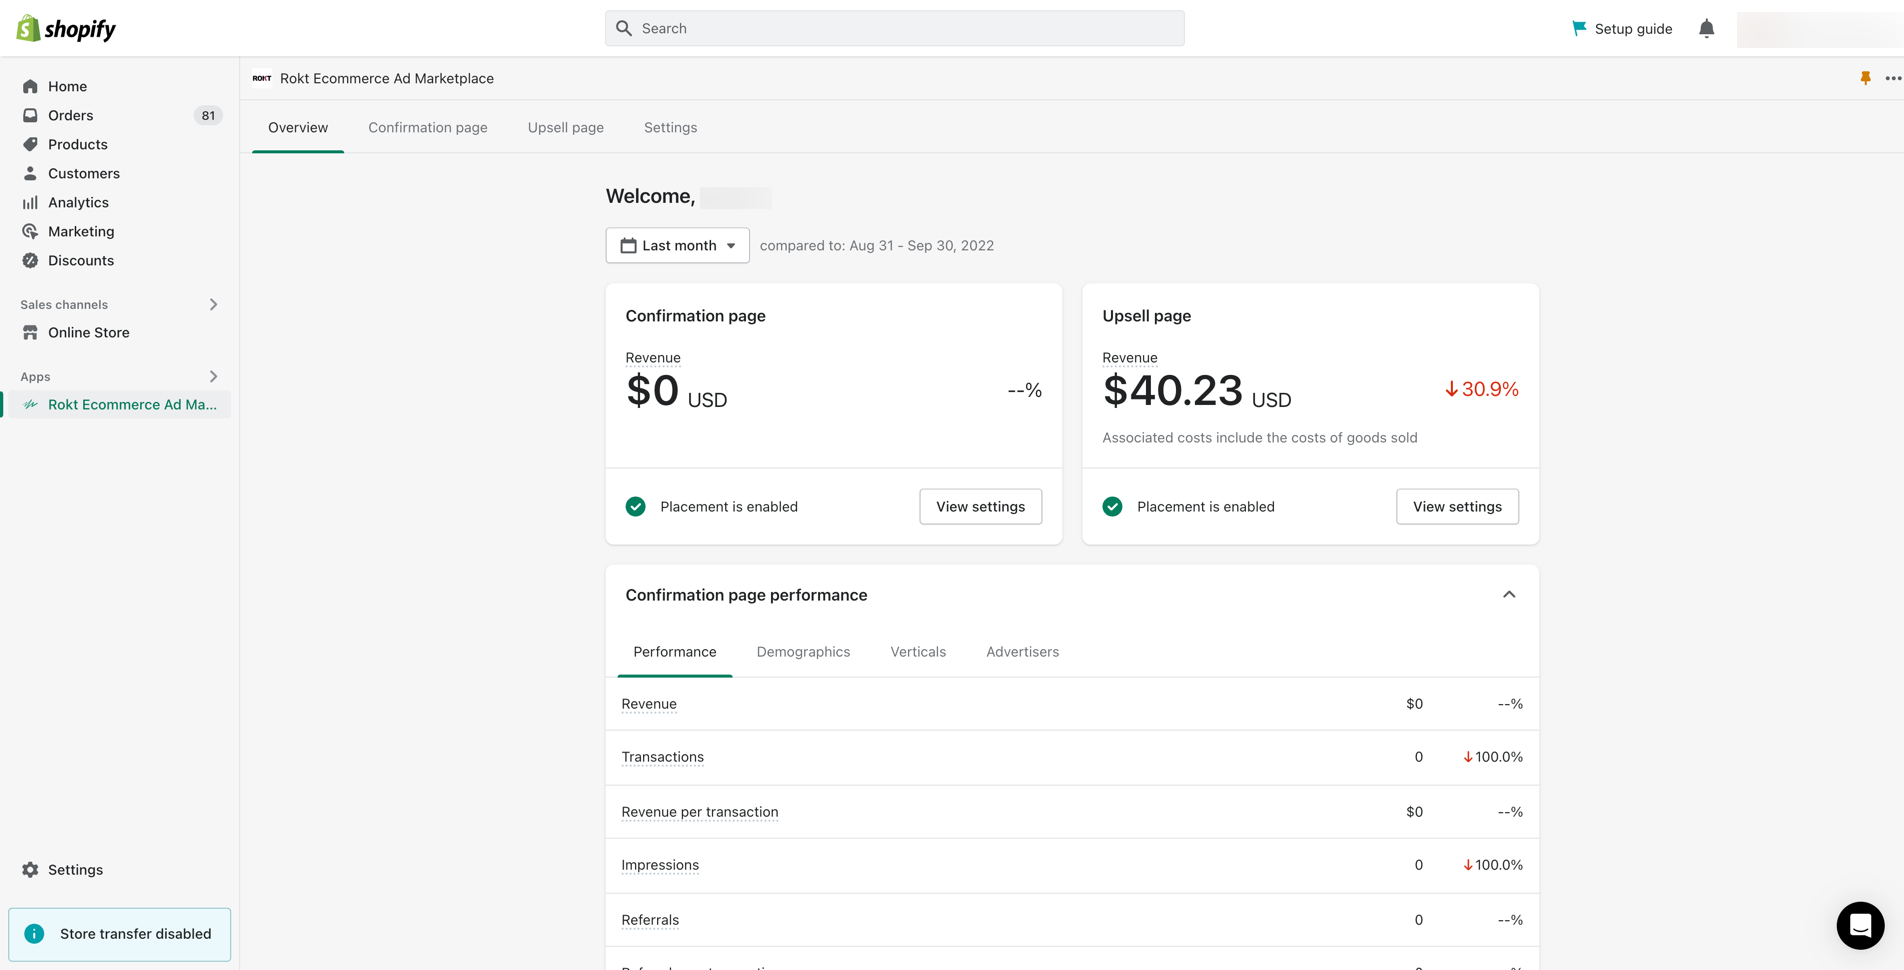Click the Analytics bar chart icon
This screenshot has height=970, width=1904.
[x=30, y=202]
